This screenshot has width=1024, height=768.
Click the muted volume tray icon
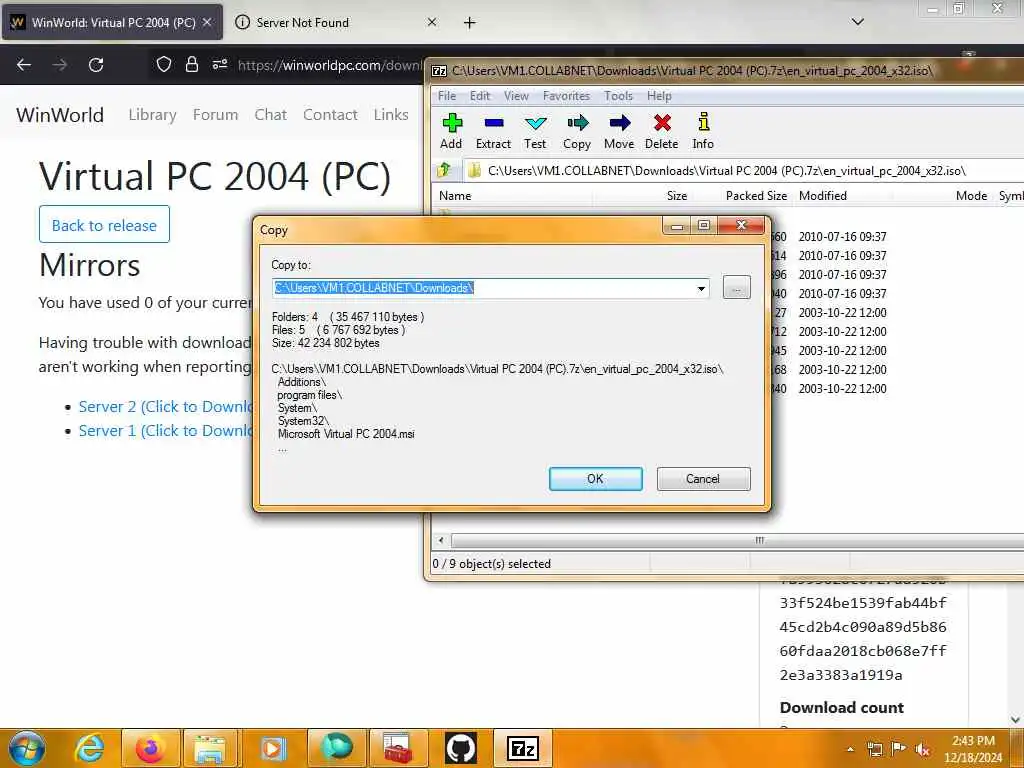point(923,749)
